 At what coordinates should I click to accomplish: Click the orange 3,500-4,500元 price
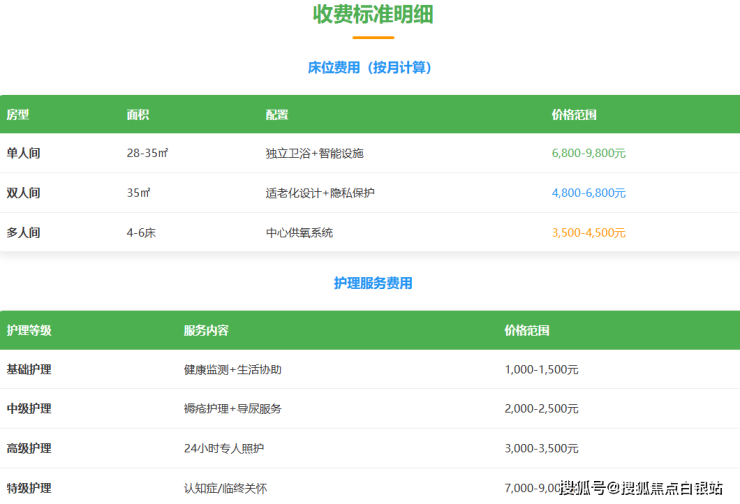(x=588, y=233)
